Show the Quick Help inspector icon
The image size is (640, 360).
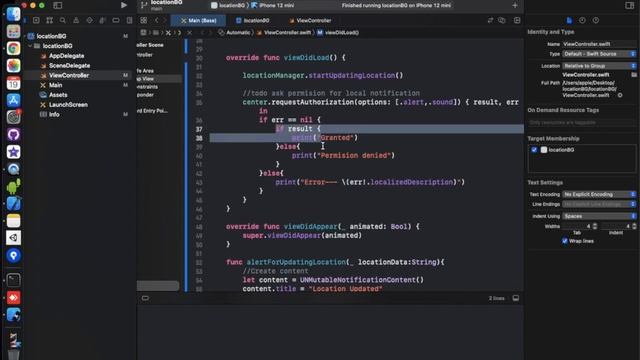[x=596, y=20]
